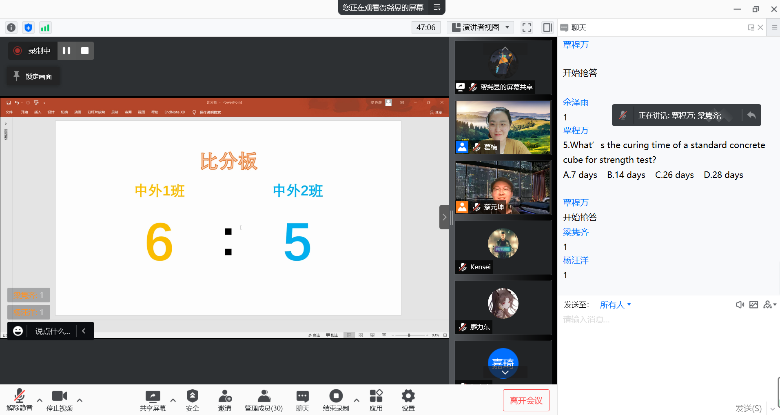Image resolution: width=780 pixels, height=415 pixels.
Task: Pause the recording
Action: coord(66,50)
